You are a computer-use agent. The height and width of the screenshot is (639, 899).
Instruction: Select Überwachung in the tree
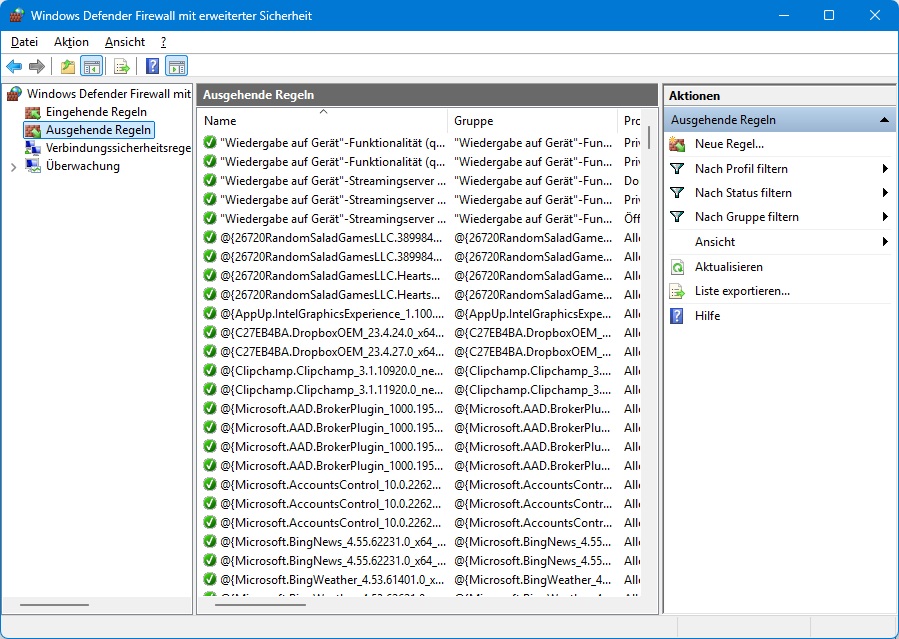[x=83, y=166]
